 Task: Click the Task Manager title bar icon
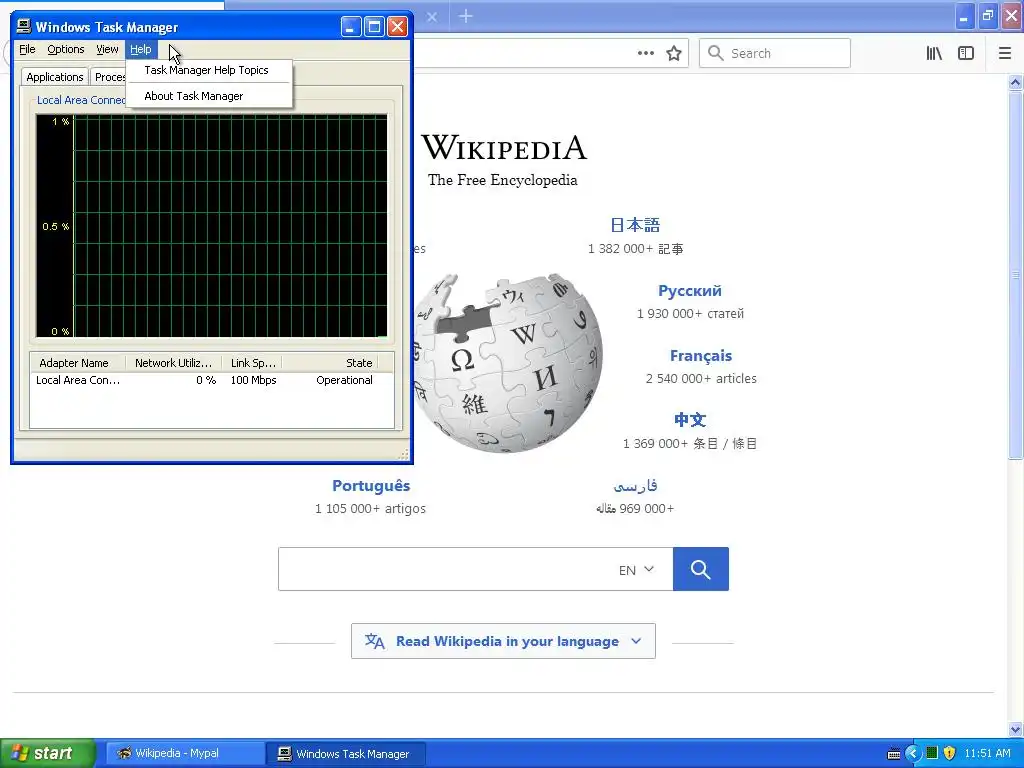click(x=24, y=26)
